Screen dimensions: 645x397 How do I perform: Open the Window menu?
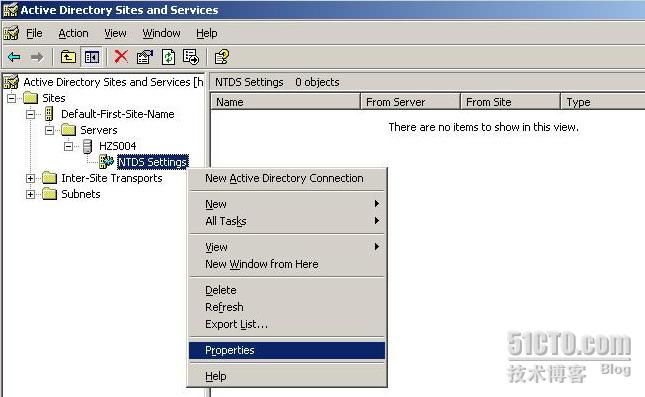coord(161,33)
